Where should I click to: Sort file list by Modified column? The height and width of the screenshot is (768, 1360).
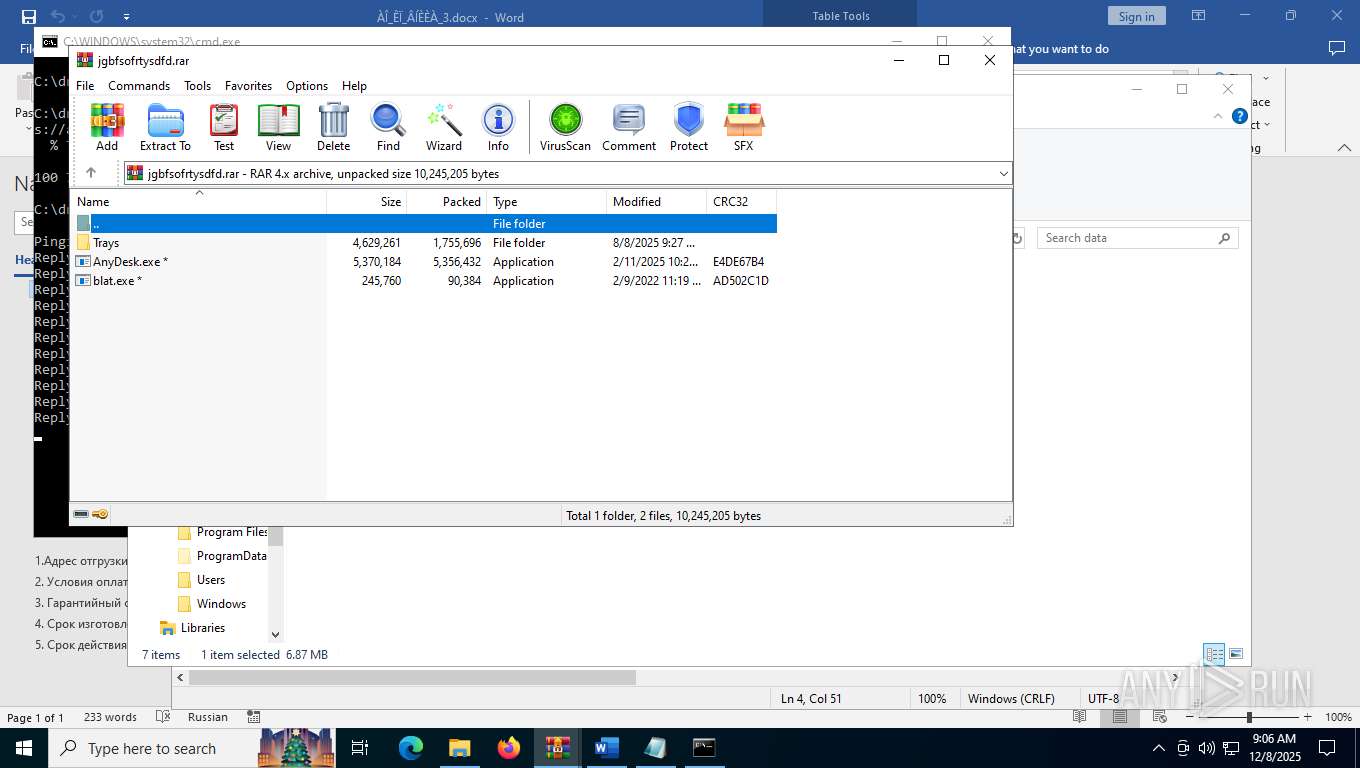[657, 201]
